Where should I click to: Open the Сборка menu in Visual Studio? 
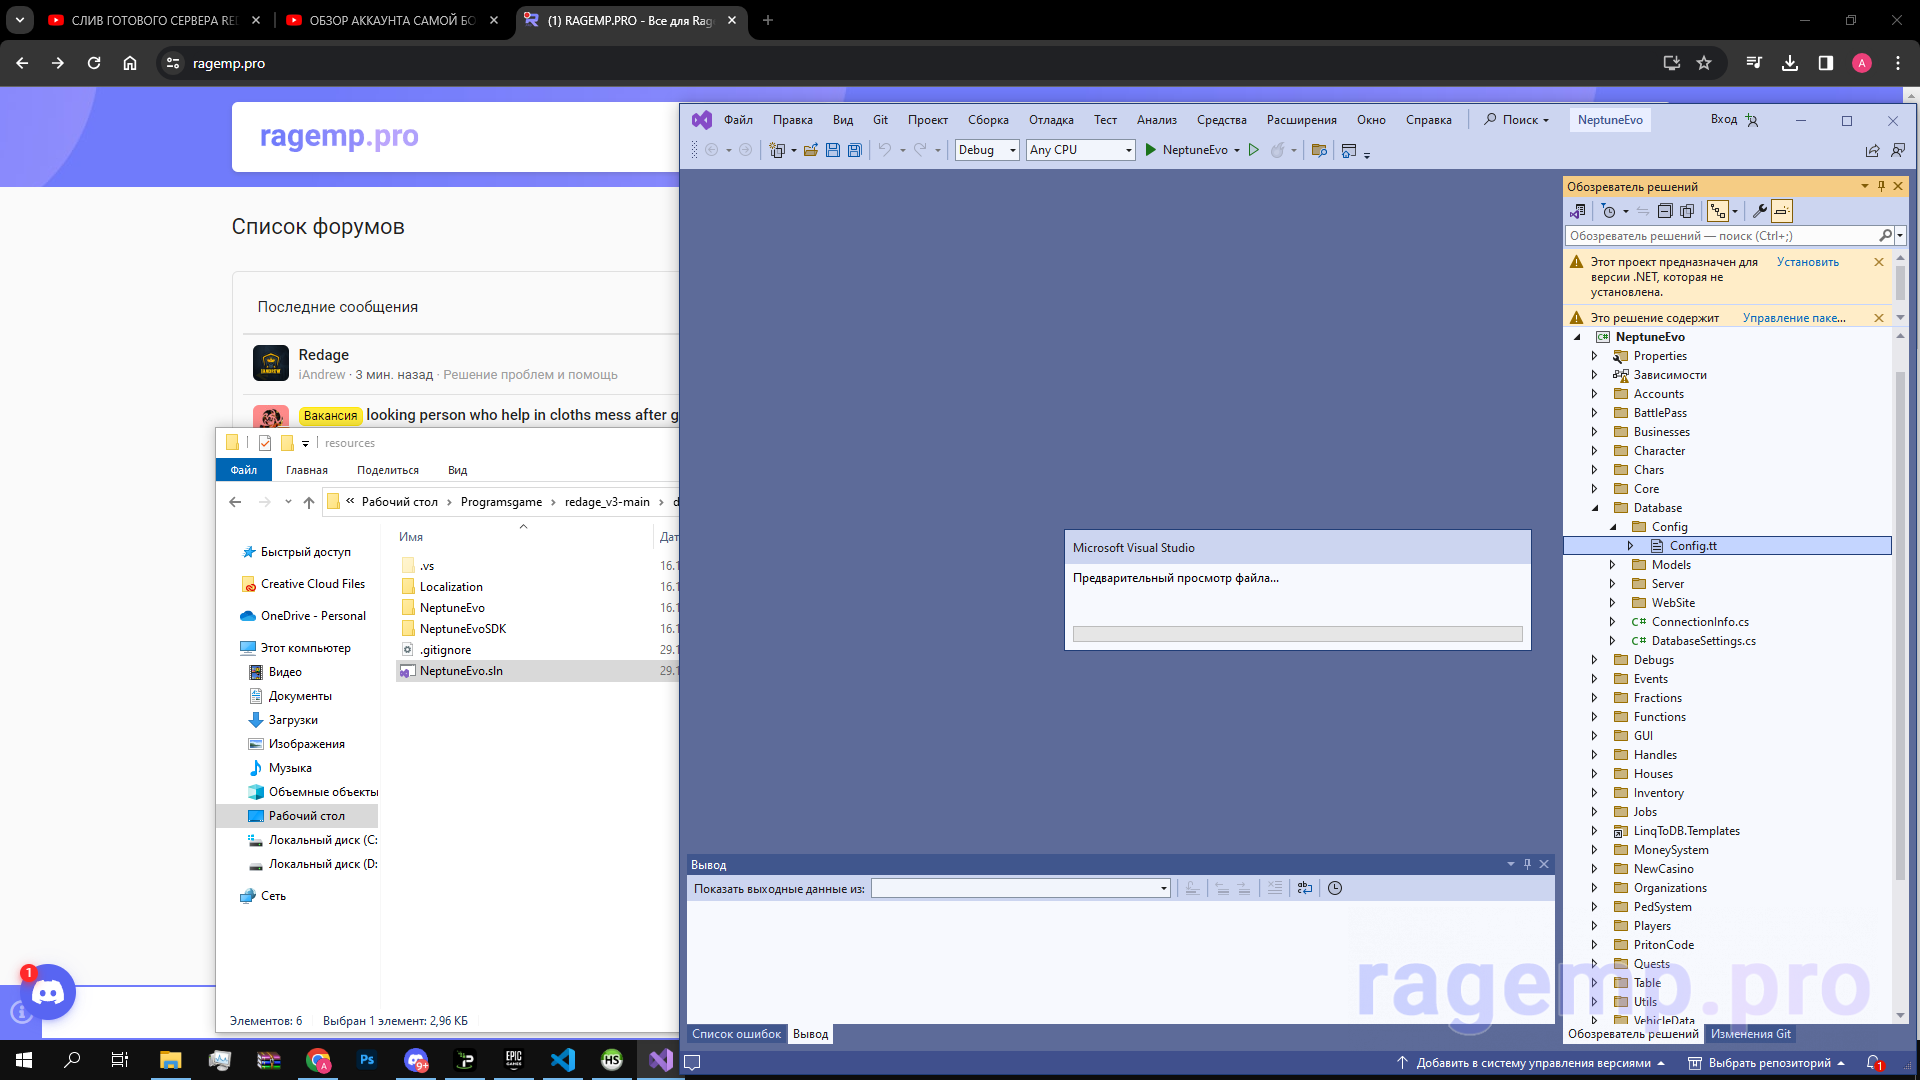pyautogui.click(x=988, y=120)
